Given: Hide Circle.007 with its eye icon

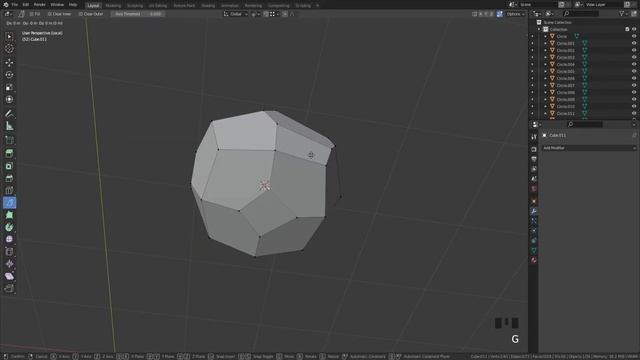Looking at the screenshot, I should 634,85.
